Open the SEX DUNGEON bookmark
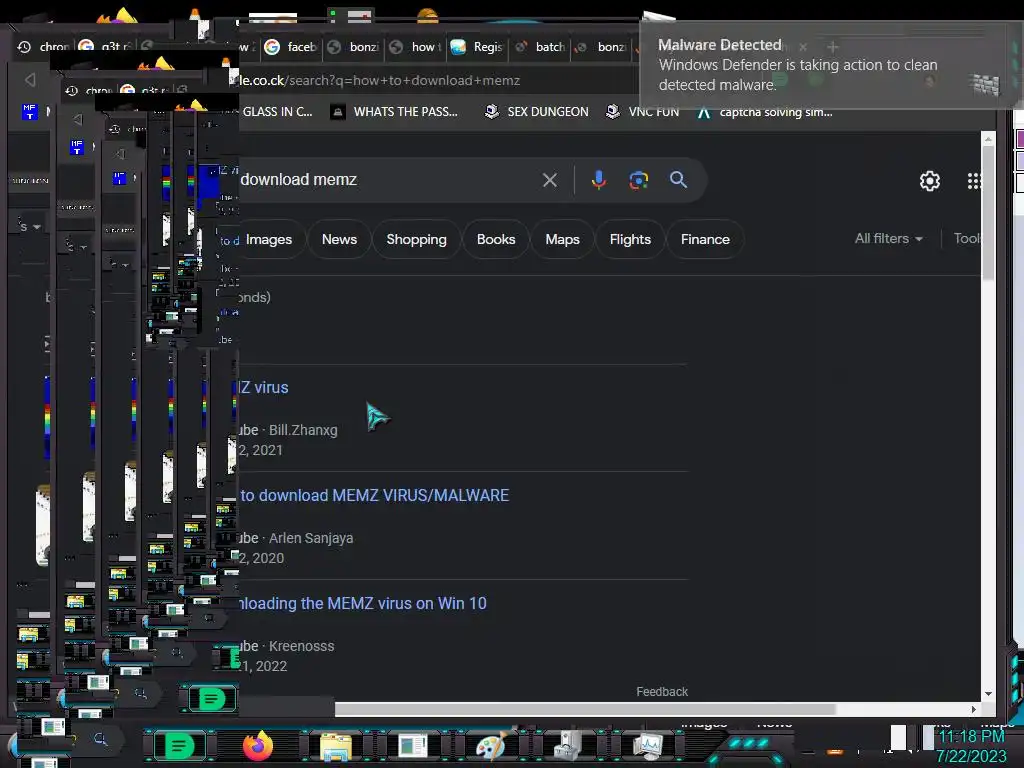The image size is (1024, 768). point(536,112)
